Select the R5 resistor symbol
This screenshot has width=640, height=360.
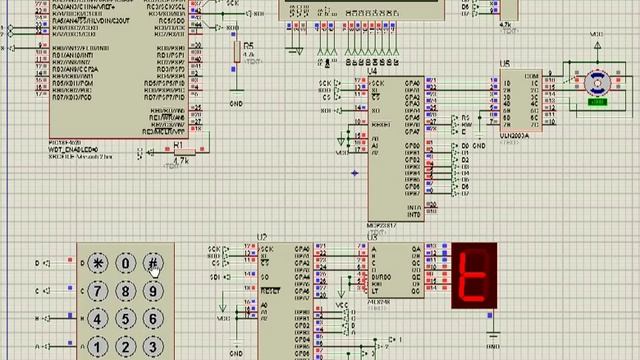tap(237, 52)
